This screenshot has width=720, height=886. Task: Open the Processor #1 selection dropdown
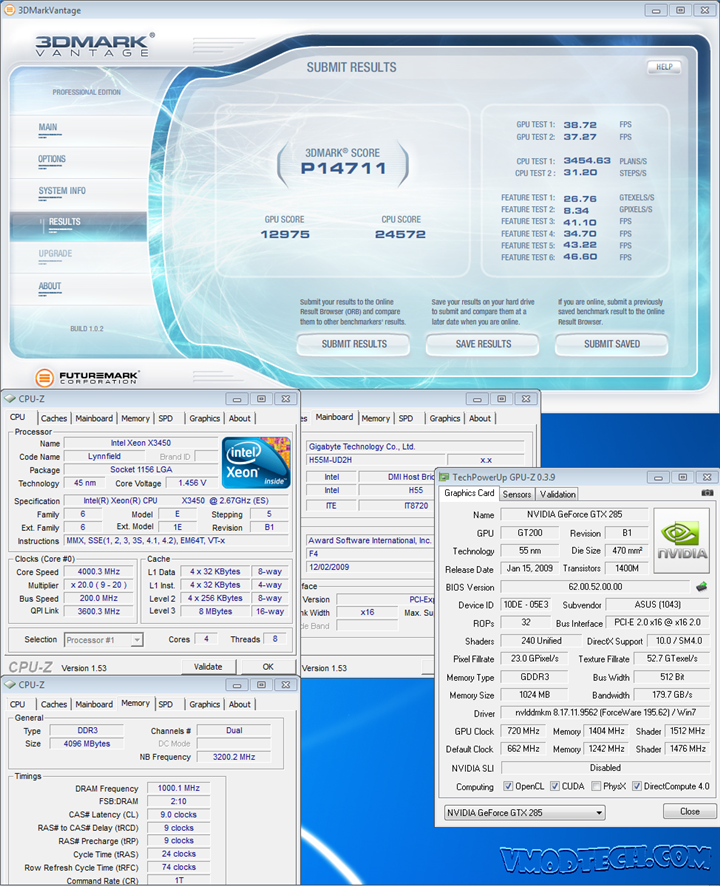(103, 640)
